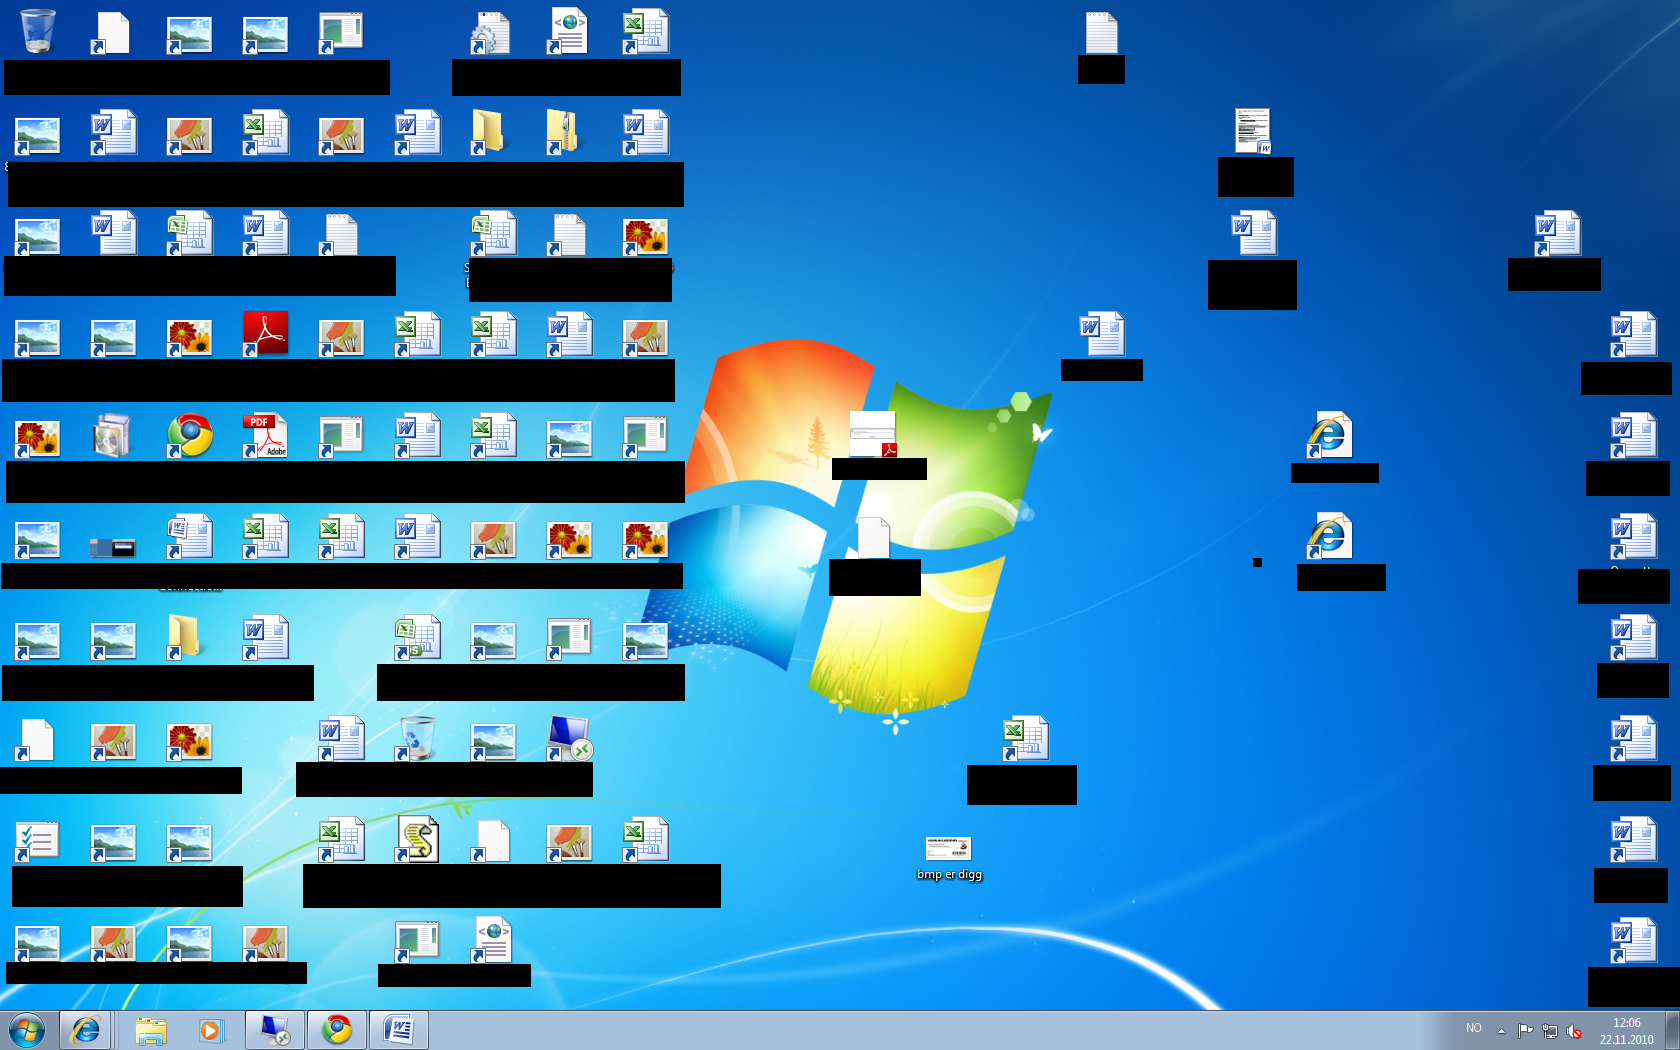Open the empty Recycle Bin desktop icon

(x=38, y=31)
